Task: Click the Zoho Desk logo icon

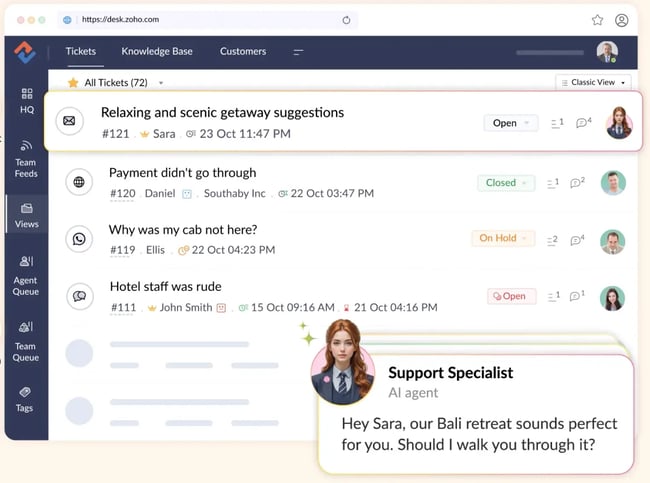Action: coord(25,52)
